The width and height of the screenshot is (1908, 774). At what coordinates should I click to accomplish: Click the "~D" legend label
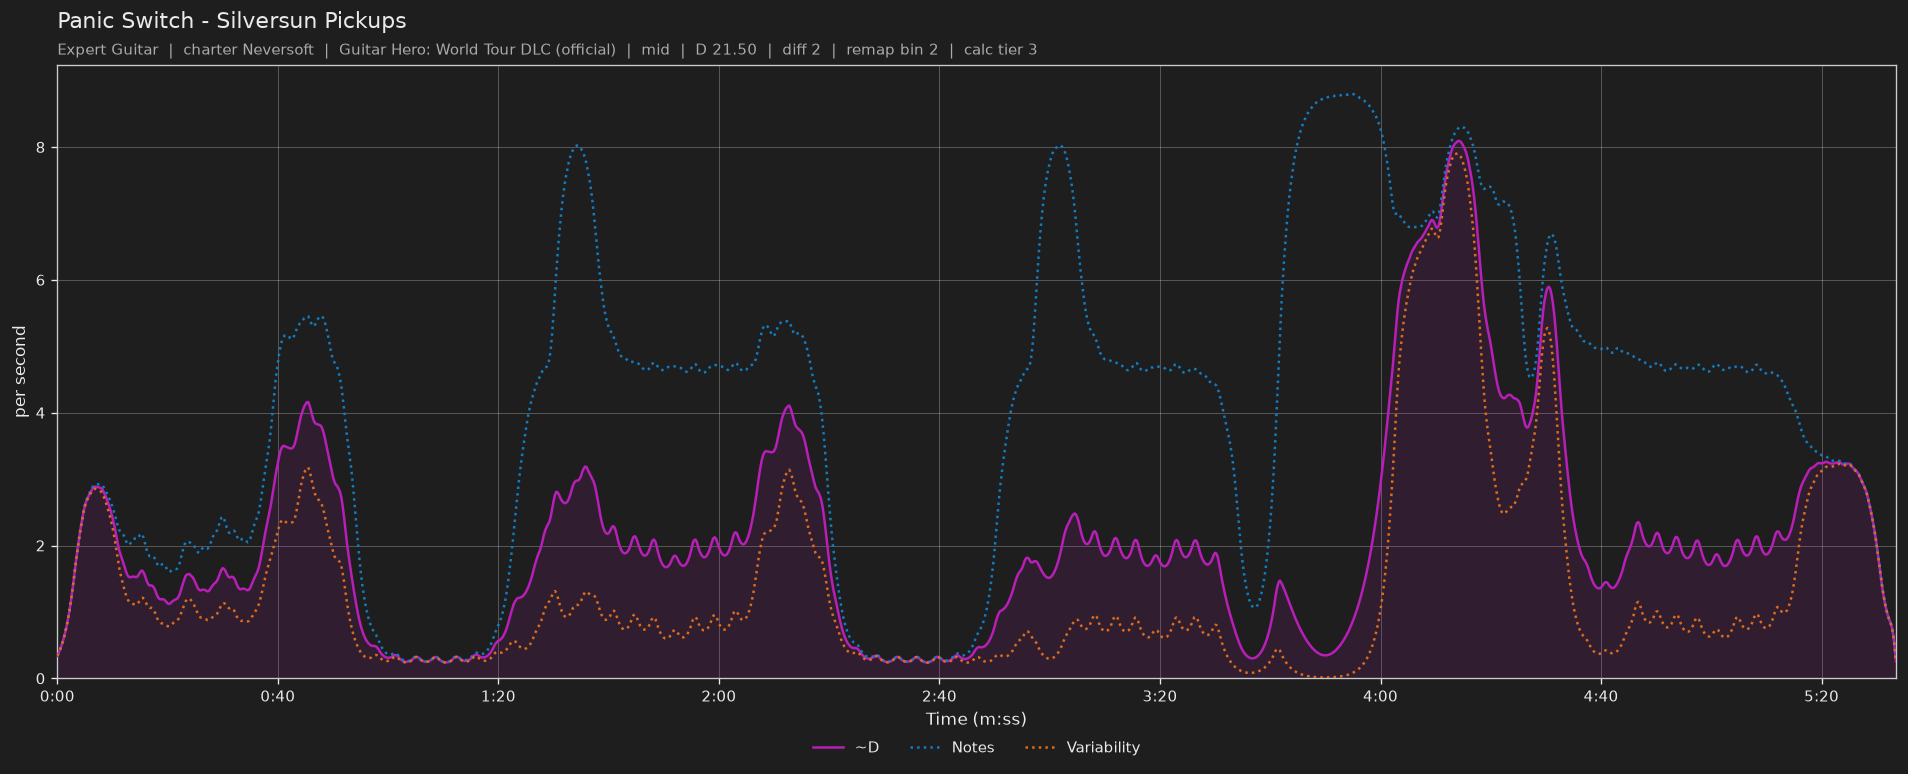pyautogui.click(x=867, y=748)
